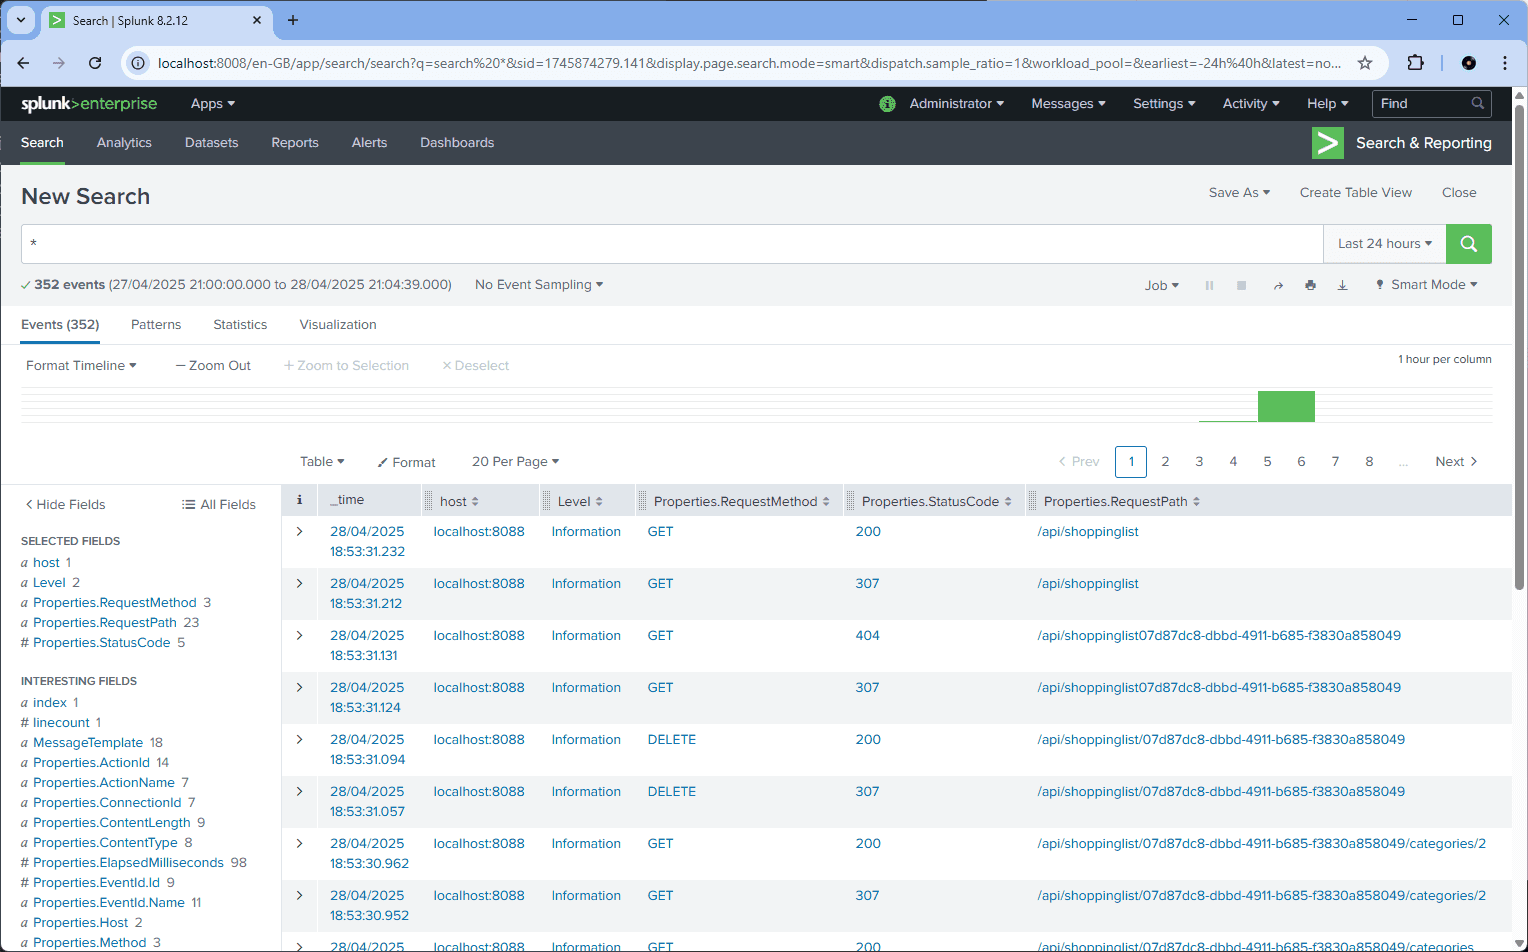Click the Print results icon

(1310, 286)
